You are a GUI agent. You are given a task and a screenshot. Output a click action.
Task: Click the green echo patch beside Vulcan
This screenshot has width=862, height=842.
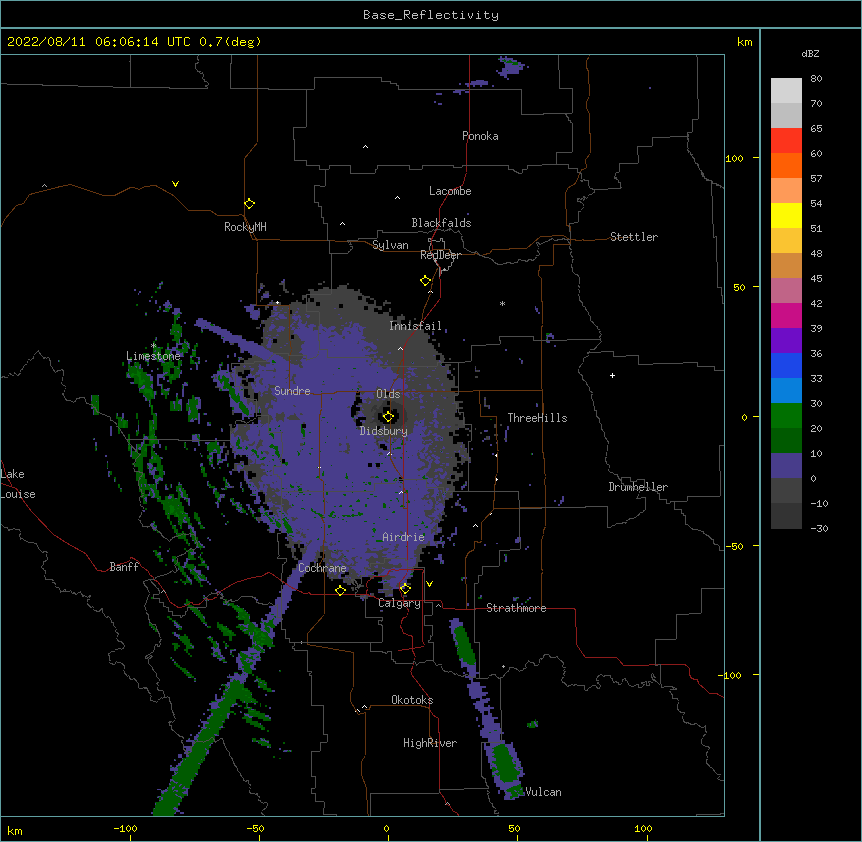pos(504,763)
